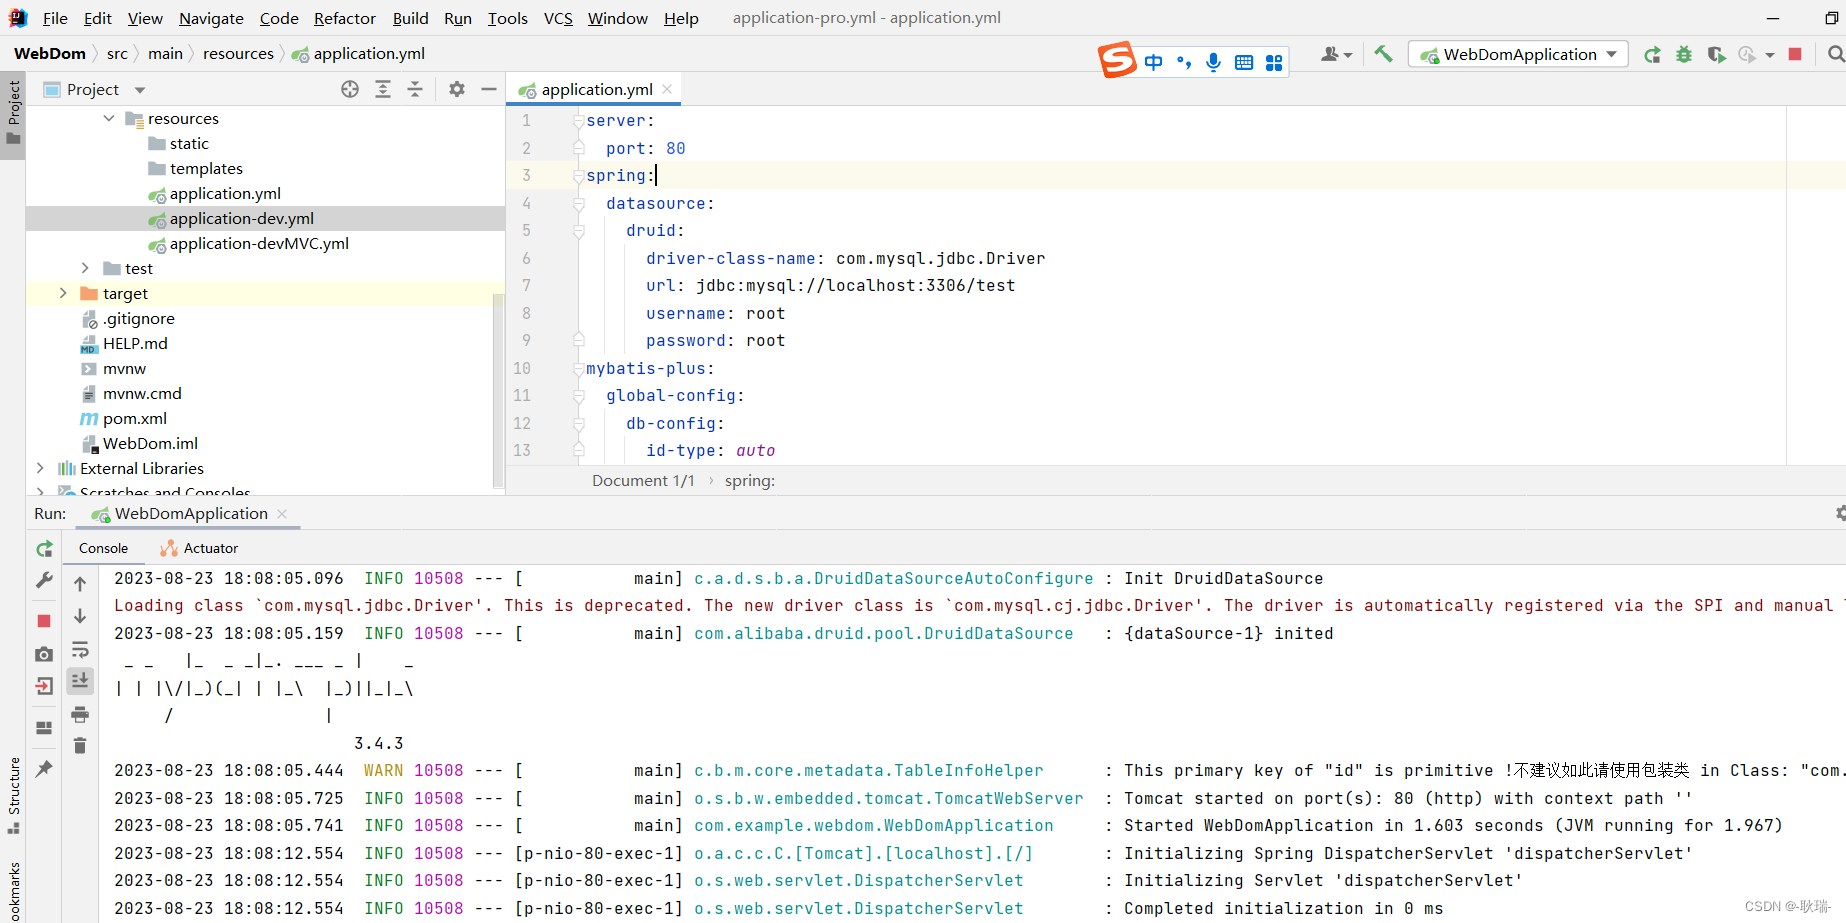
Task: Toggle Sogou Chinese/English input mode
Action: click(1153, 62)
